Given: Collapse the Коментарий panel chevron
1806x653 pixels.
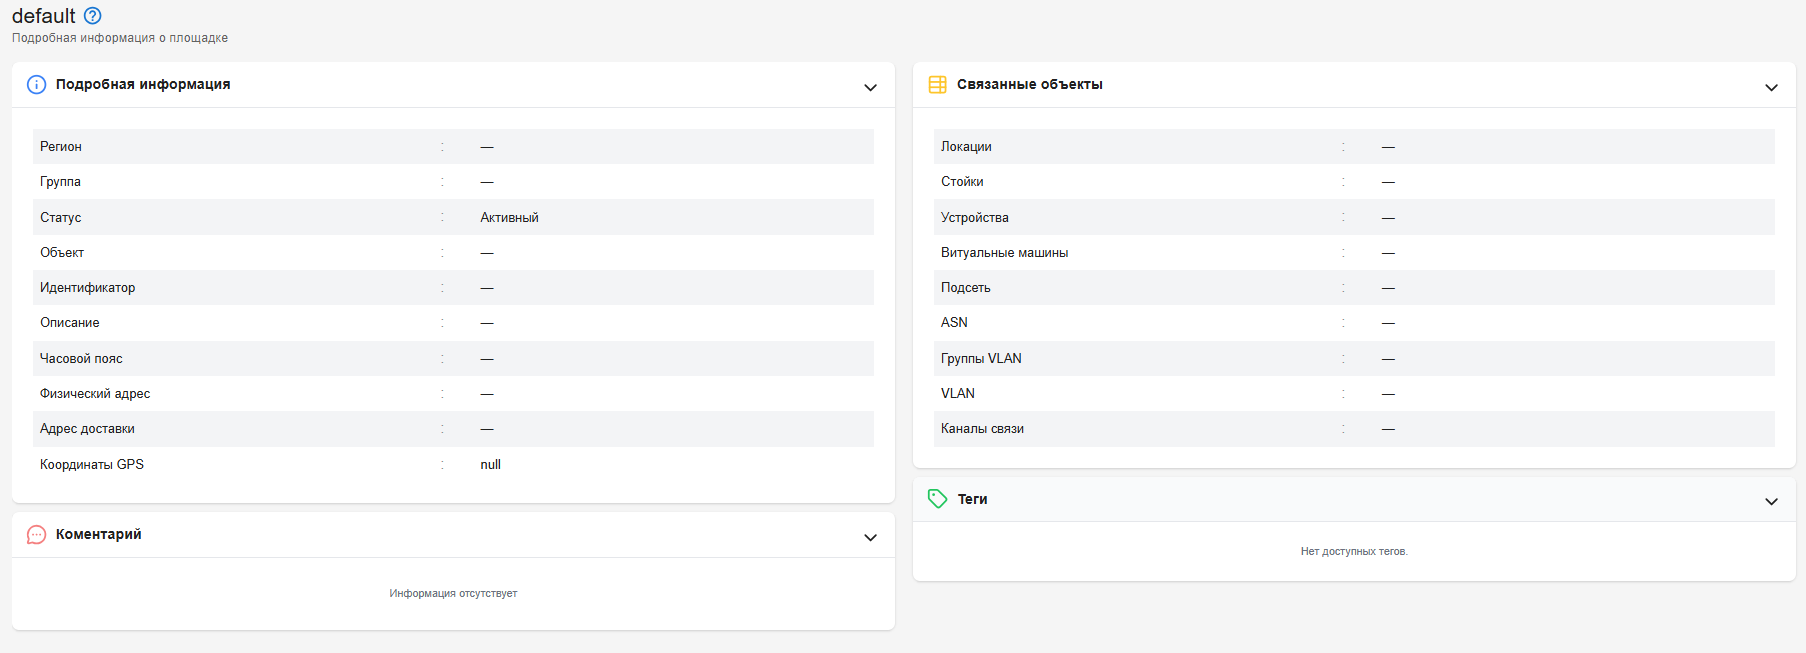Looking at the screenshot, I should (870, 537).
